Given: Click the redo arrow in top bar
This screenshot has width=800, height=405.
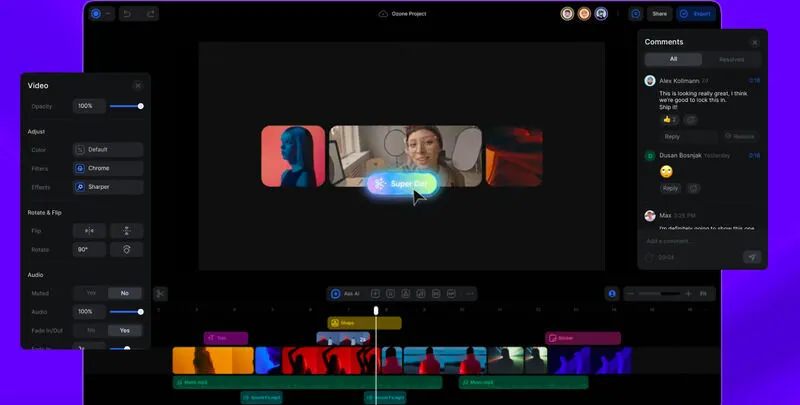Looking at the screenshot, I should pyautogui.click(x=151, y=14).
